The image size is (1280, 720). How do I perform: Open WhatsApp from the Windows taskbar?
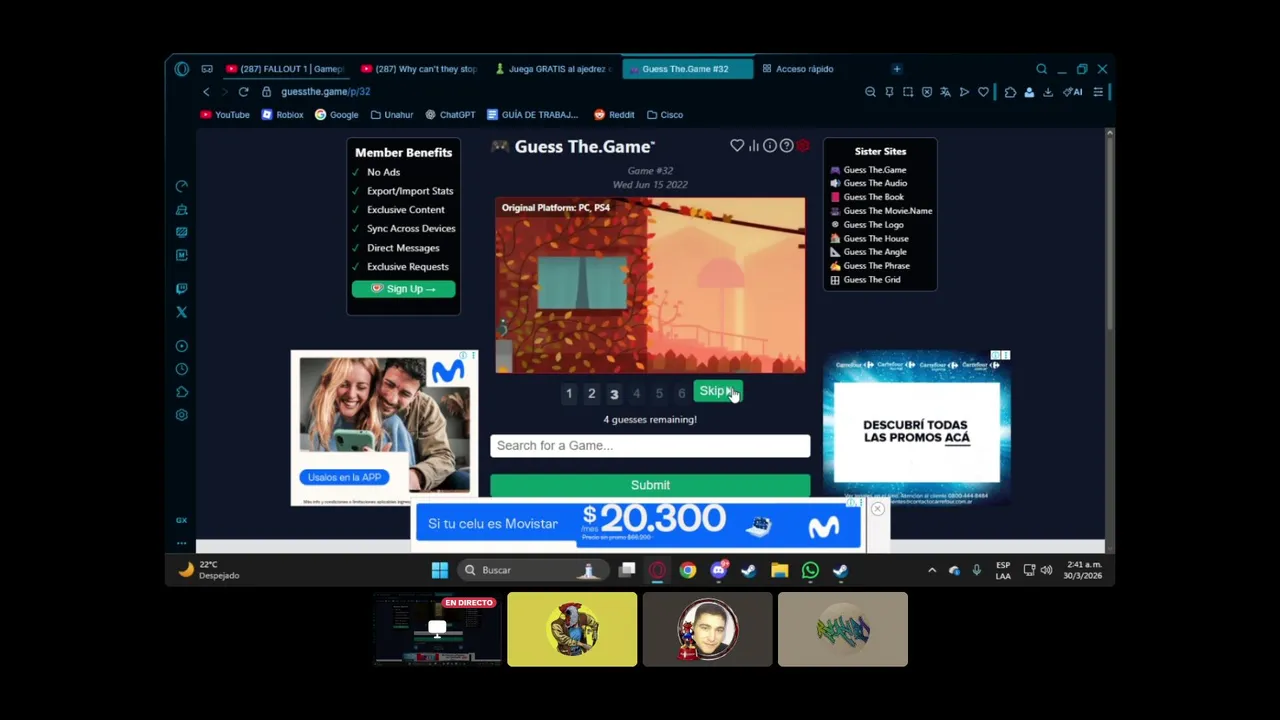click(x=810, y=570)
